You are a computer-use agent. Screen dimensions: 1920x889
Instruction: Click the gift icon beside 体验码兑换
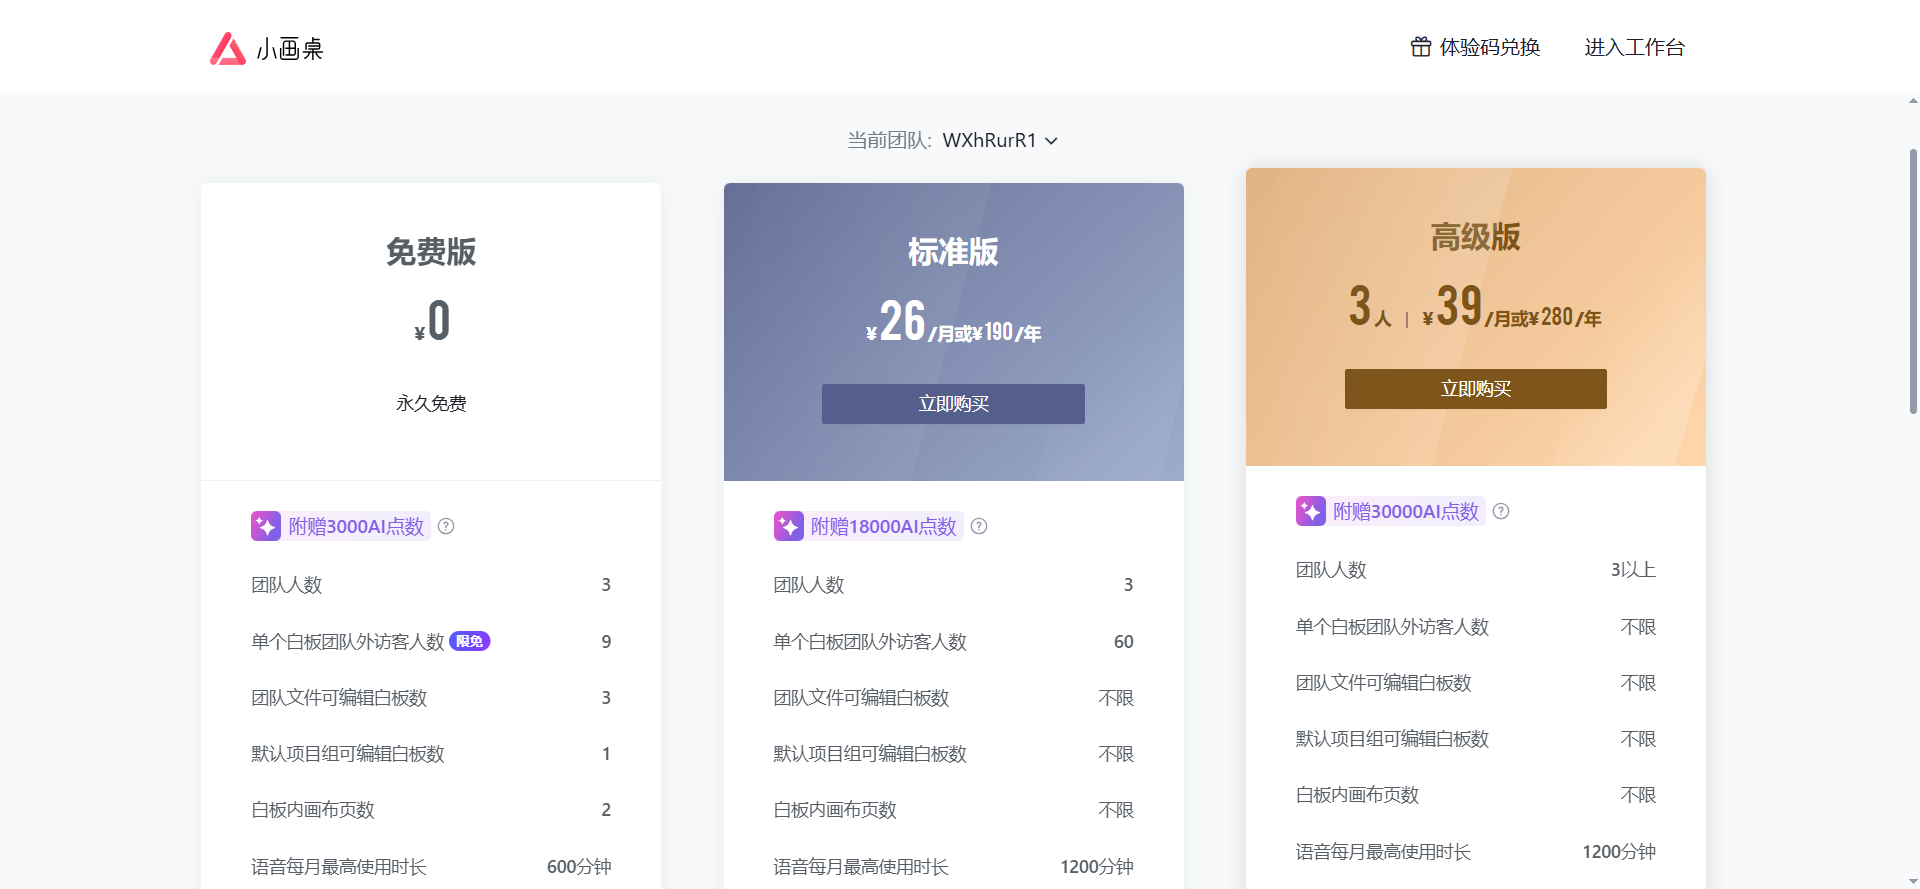tap(1420, 47)
